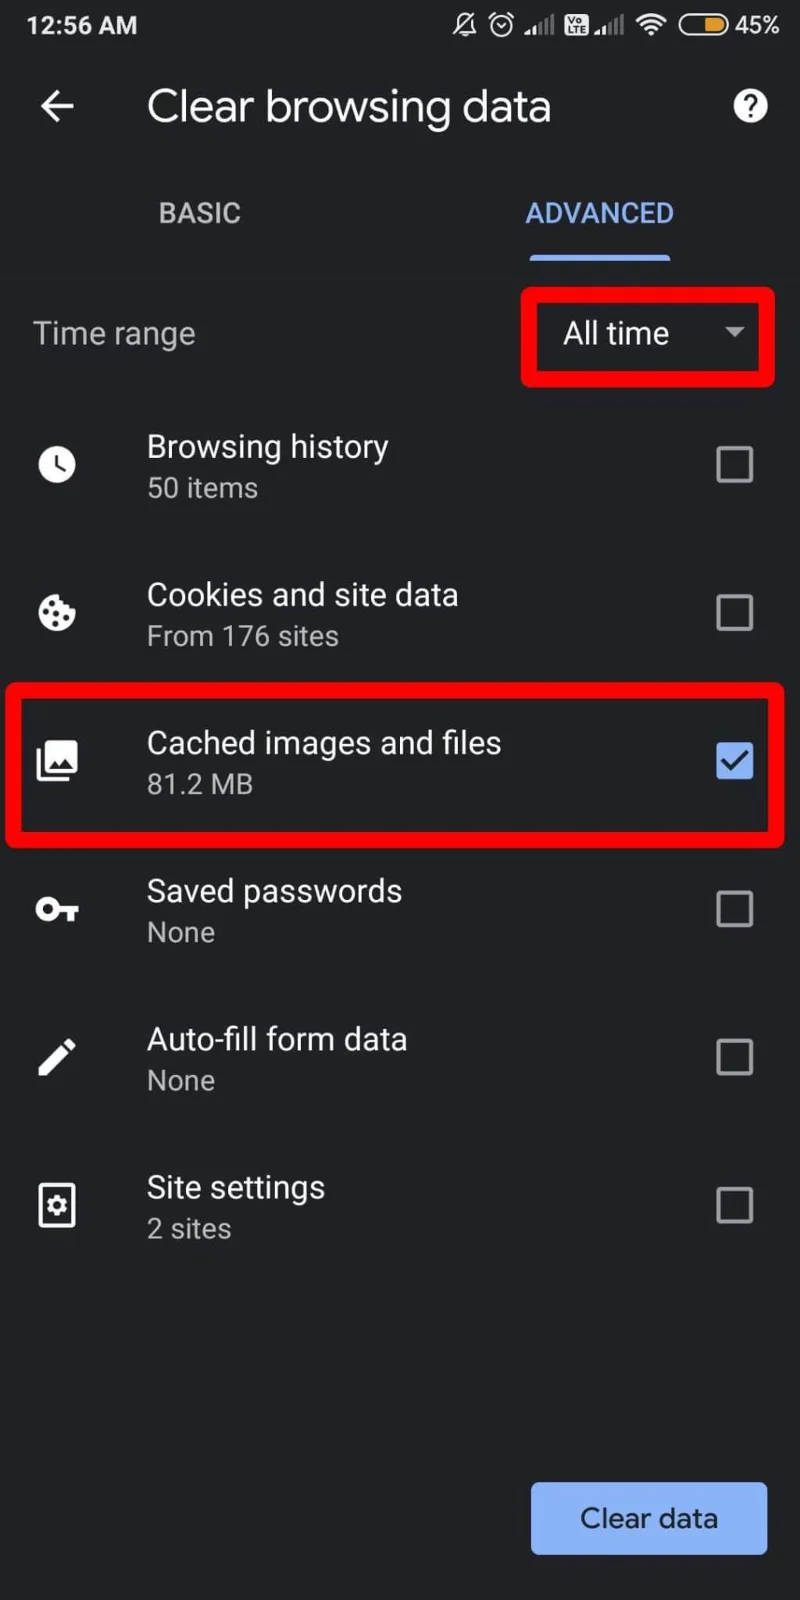Click the clock icon beside Browsing history
Screen dimensions: 800x1600
pyautogui.click(x=57, y=464)
